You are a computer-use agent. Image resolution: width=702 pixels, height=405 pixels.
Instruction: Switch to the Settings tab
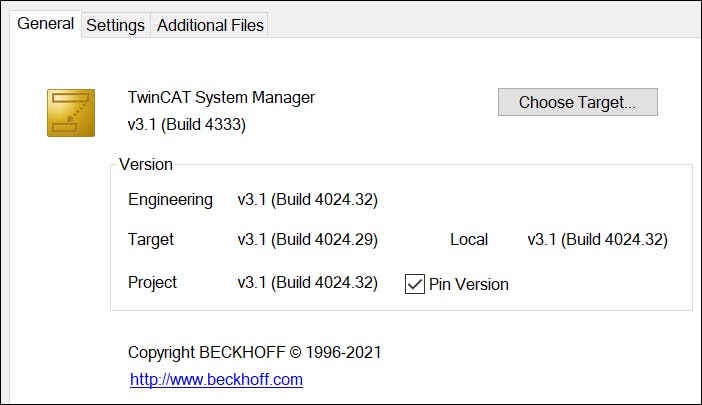point(115,25)
